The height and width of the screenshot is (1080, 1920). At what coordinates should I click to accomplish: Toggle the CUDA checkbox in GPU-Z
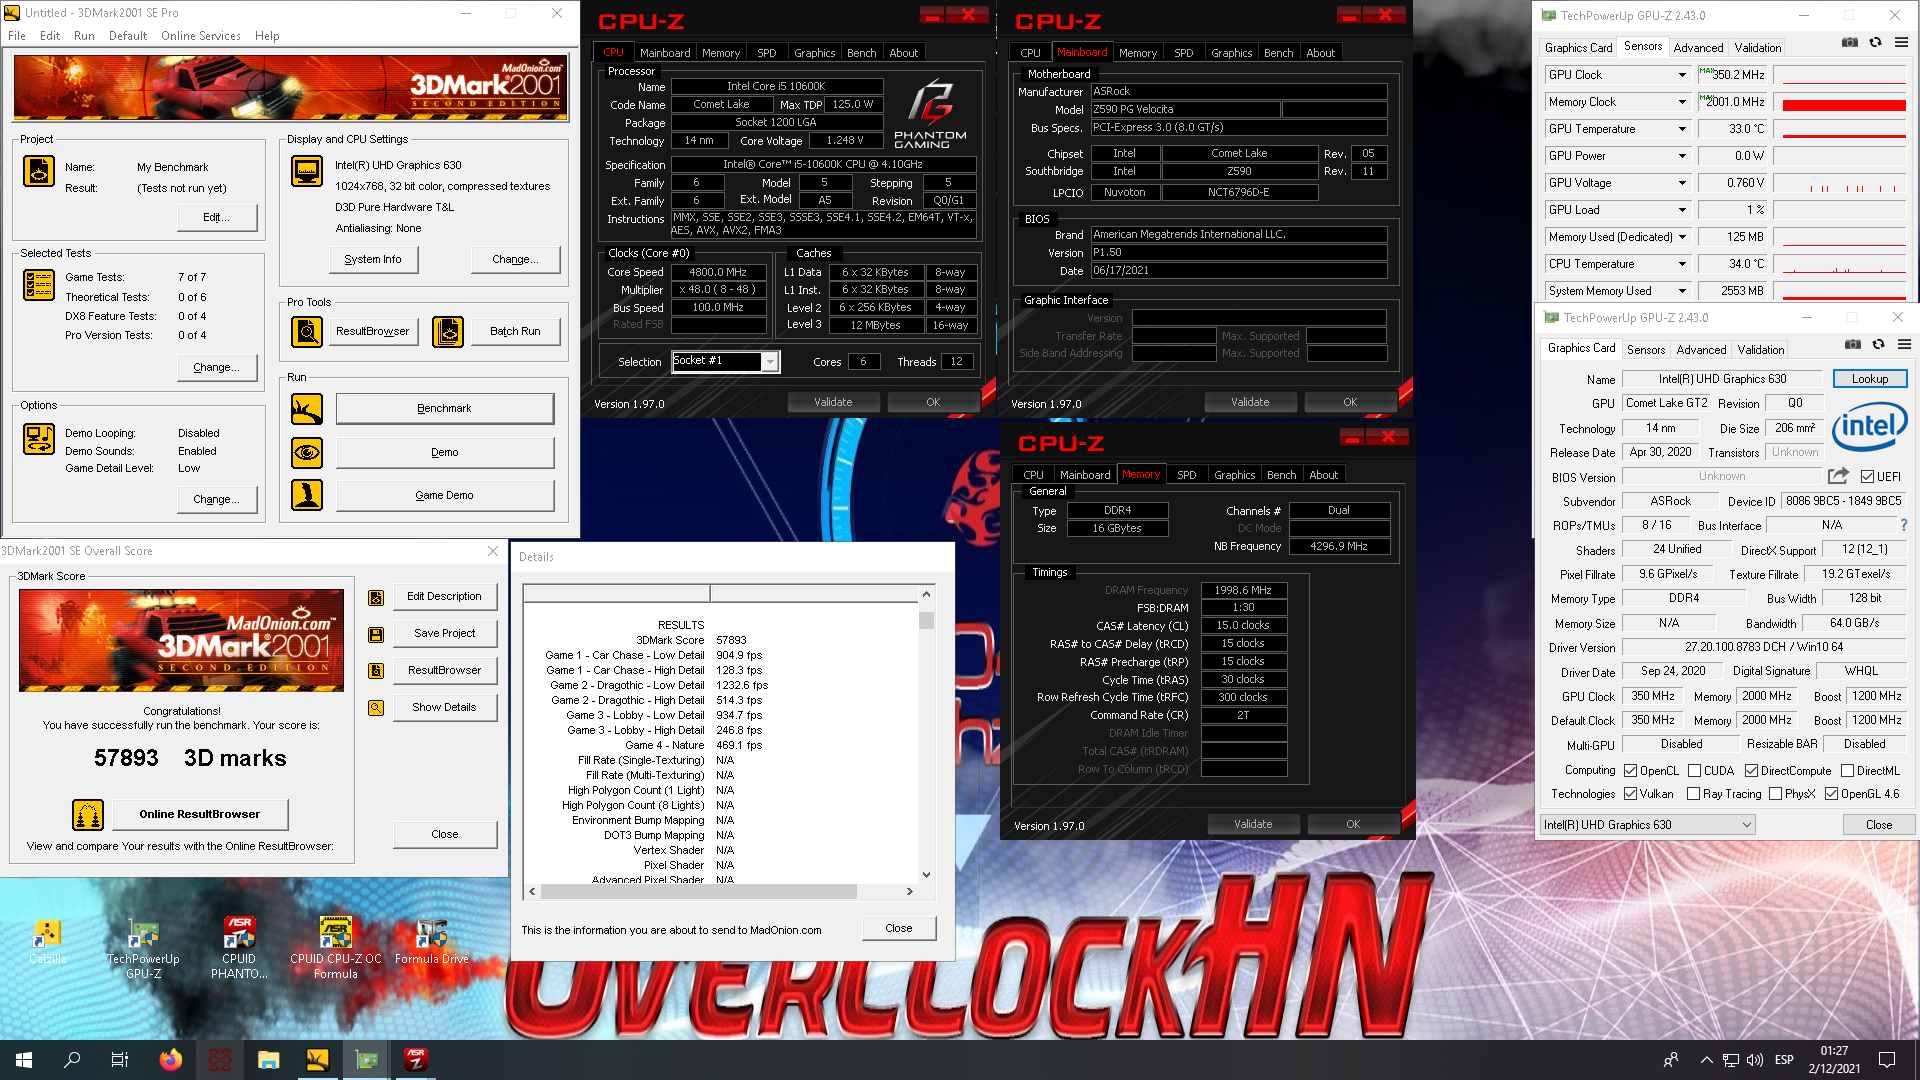1695,771
